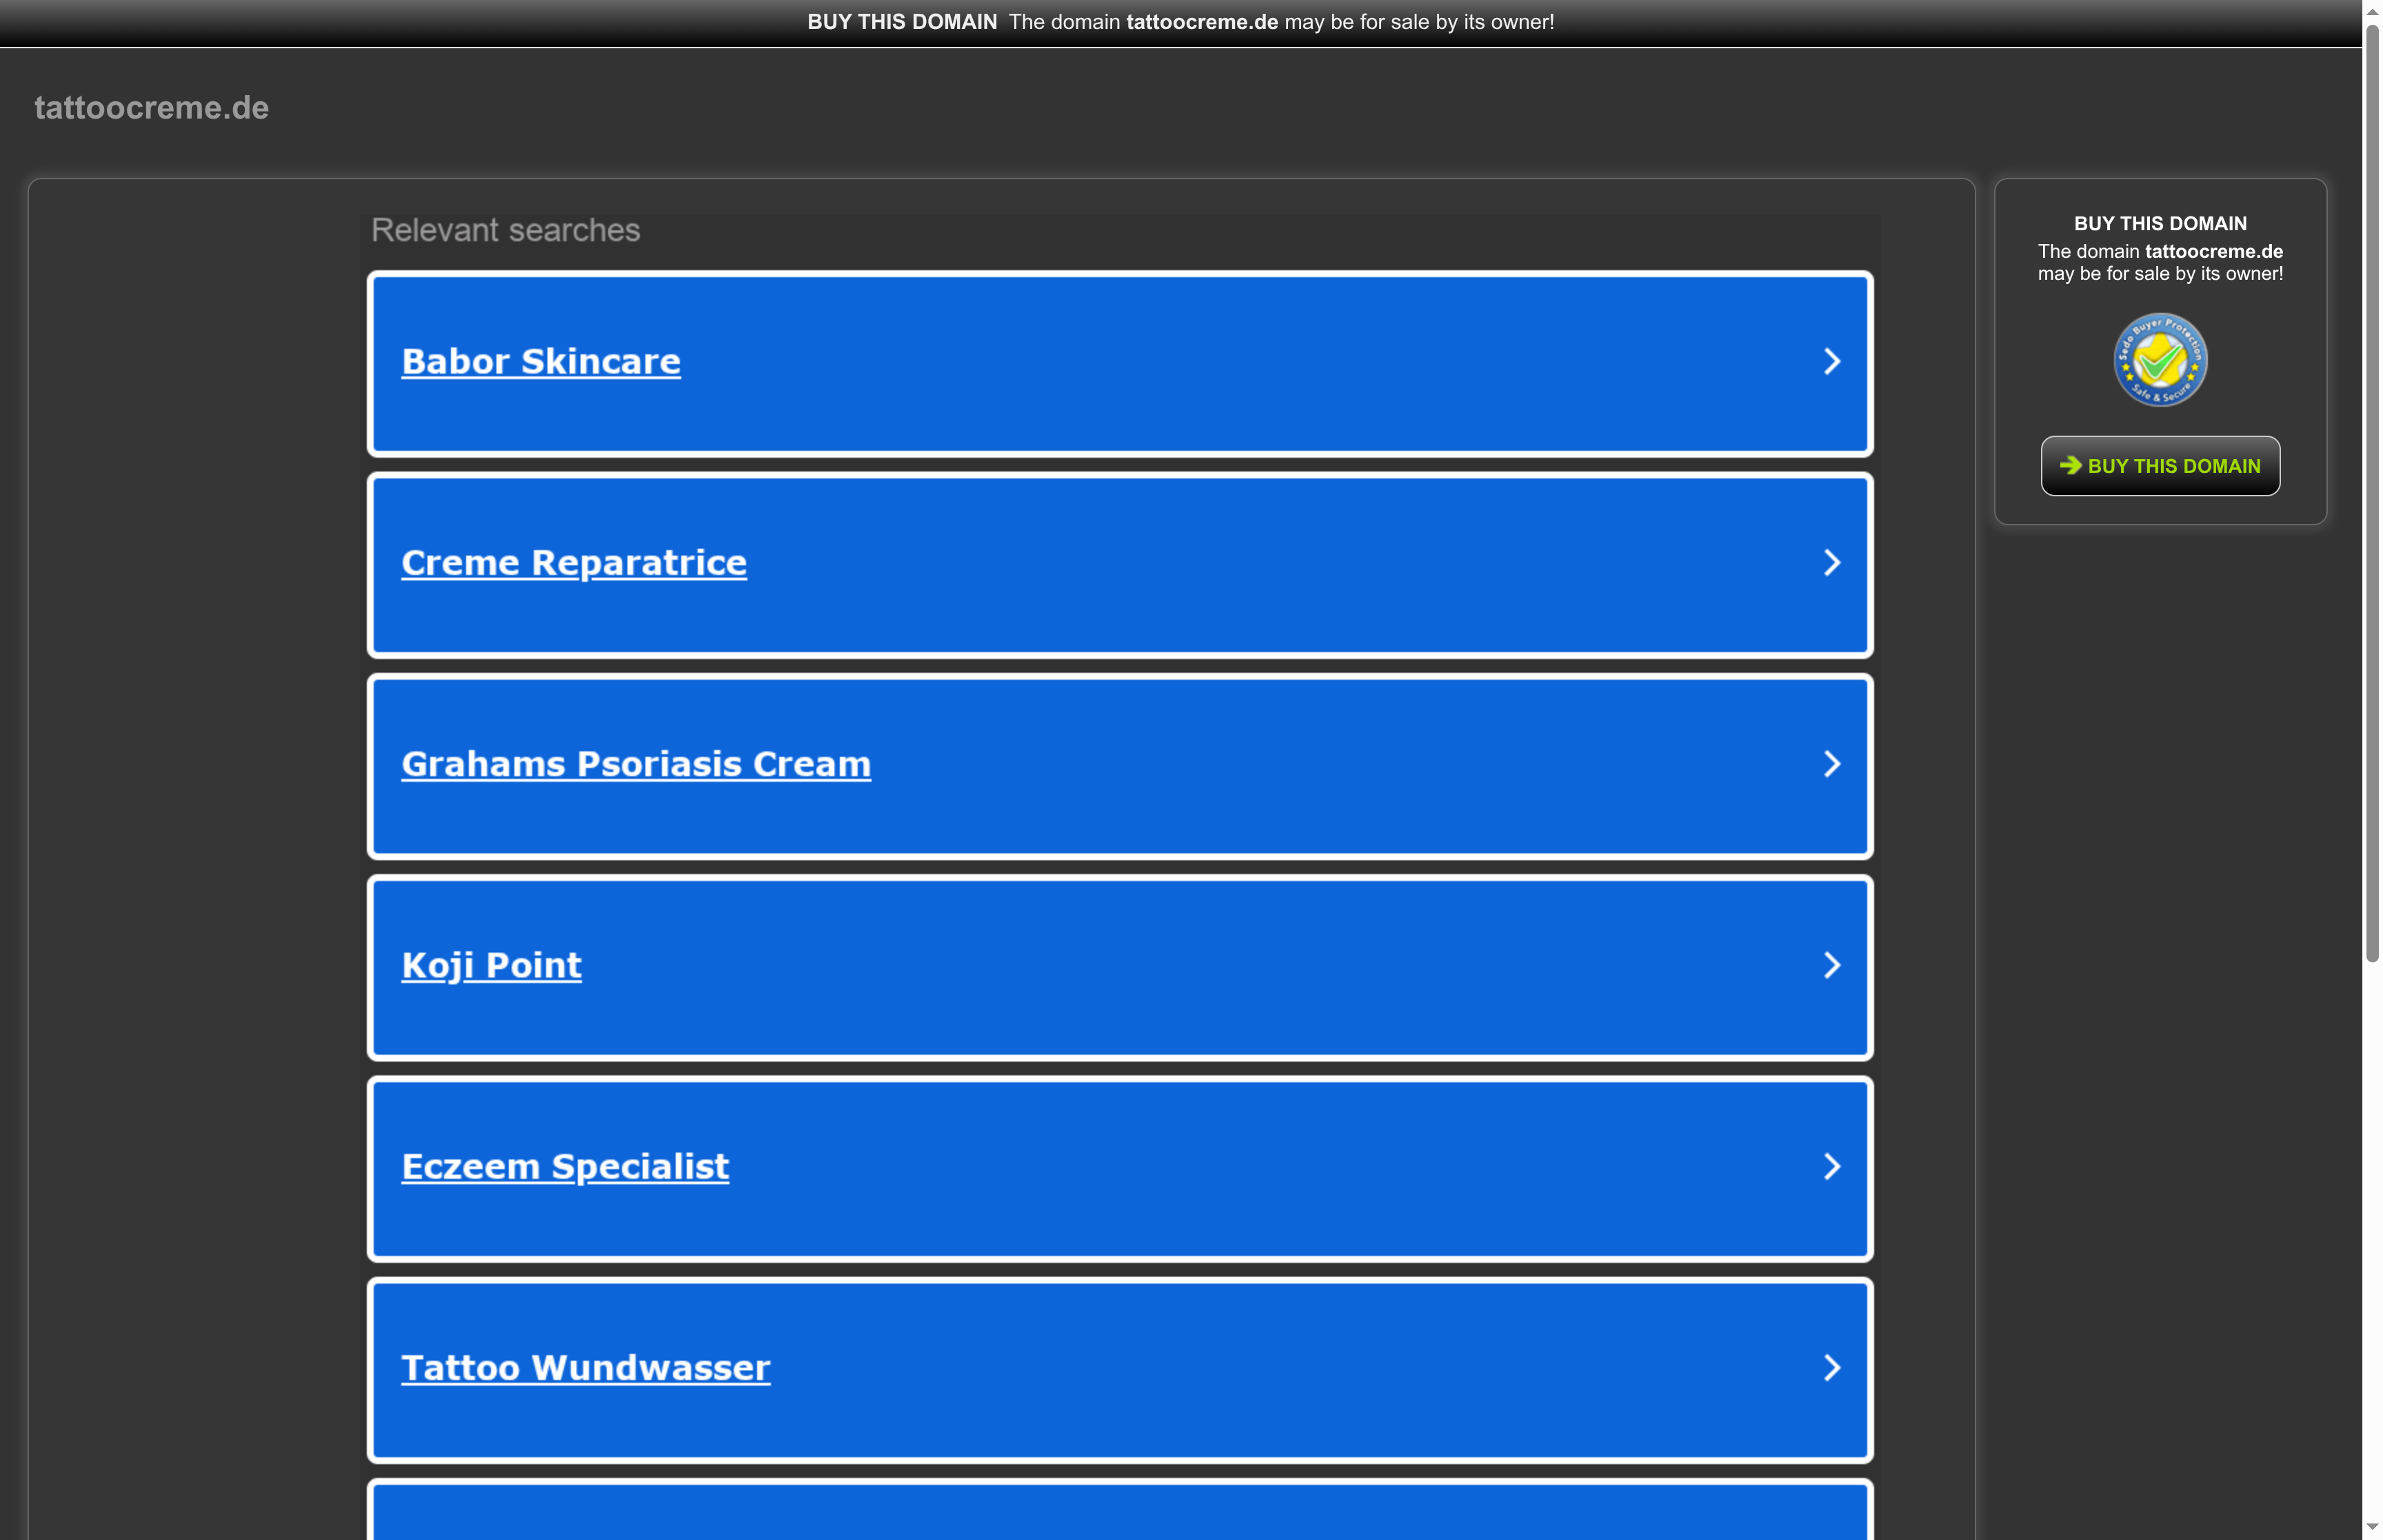Click the BUY THIS DOMAIN sidebar button

coord(2160,466)
